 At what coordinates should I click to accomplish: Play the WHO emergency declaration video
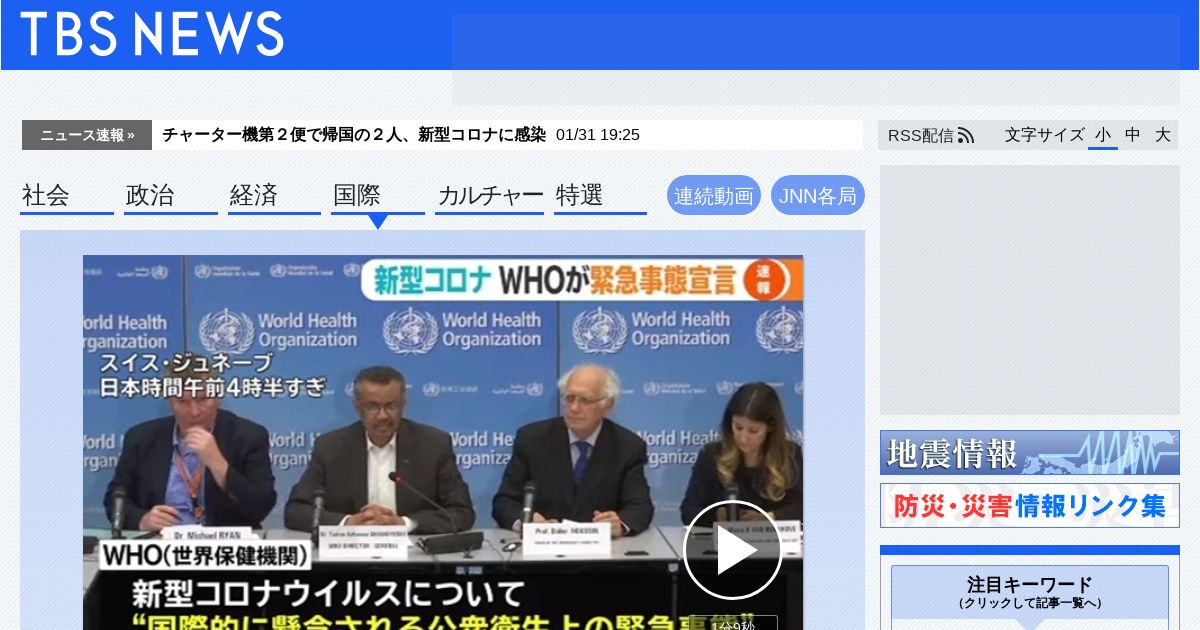pos(732,550)
